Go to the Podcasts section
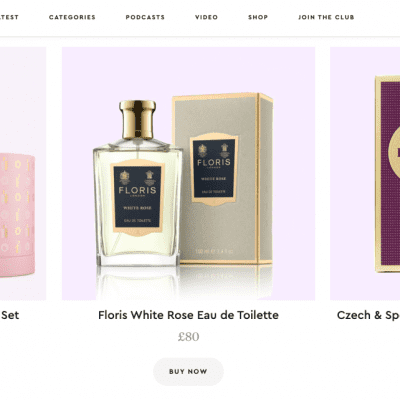Screen dimensions: 400x400 click(145, 17)
